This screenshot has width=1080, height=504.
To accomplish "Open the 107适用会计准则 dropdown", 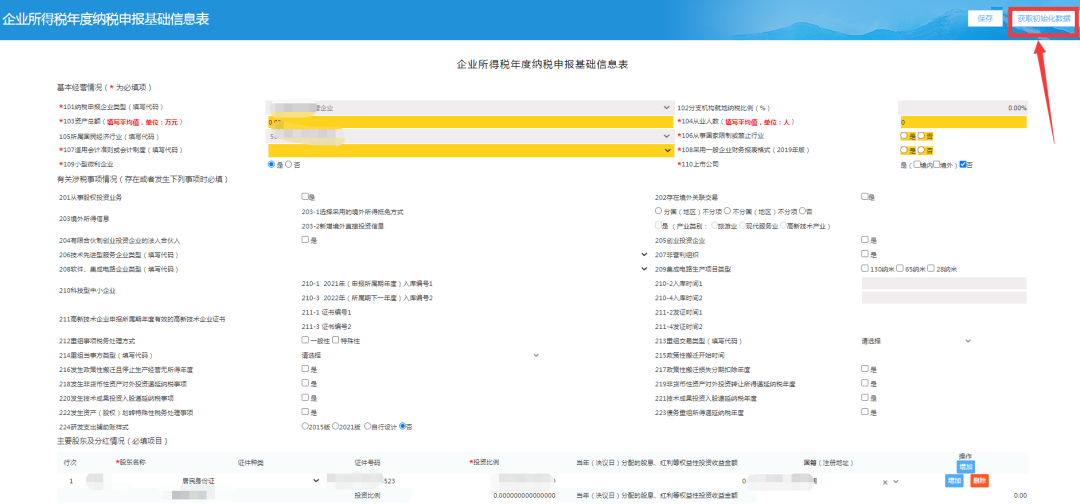I will tap(470, 150).
